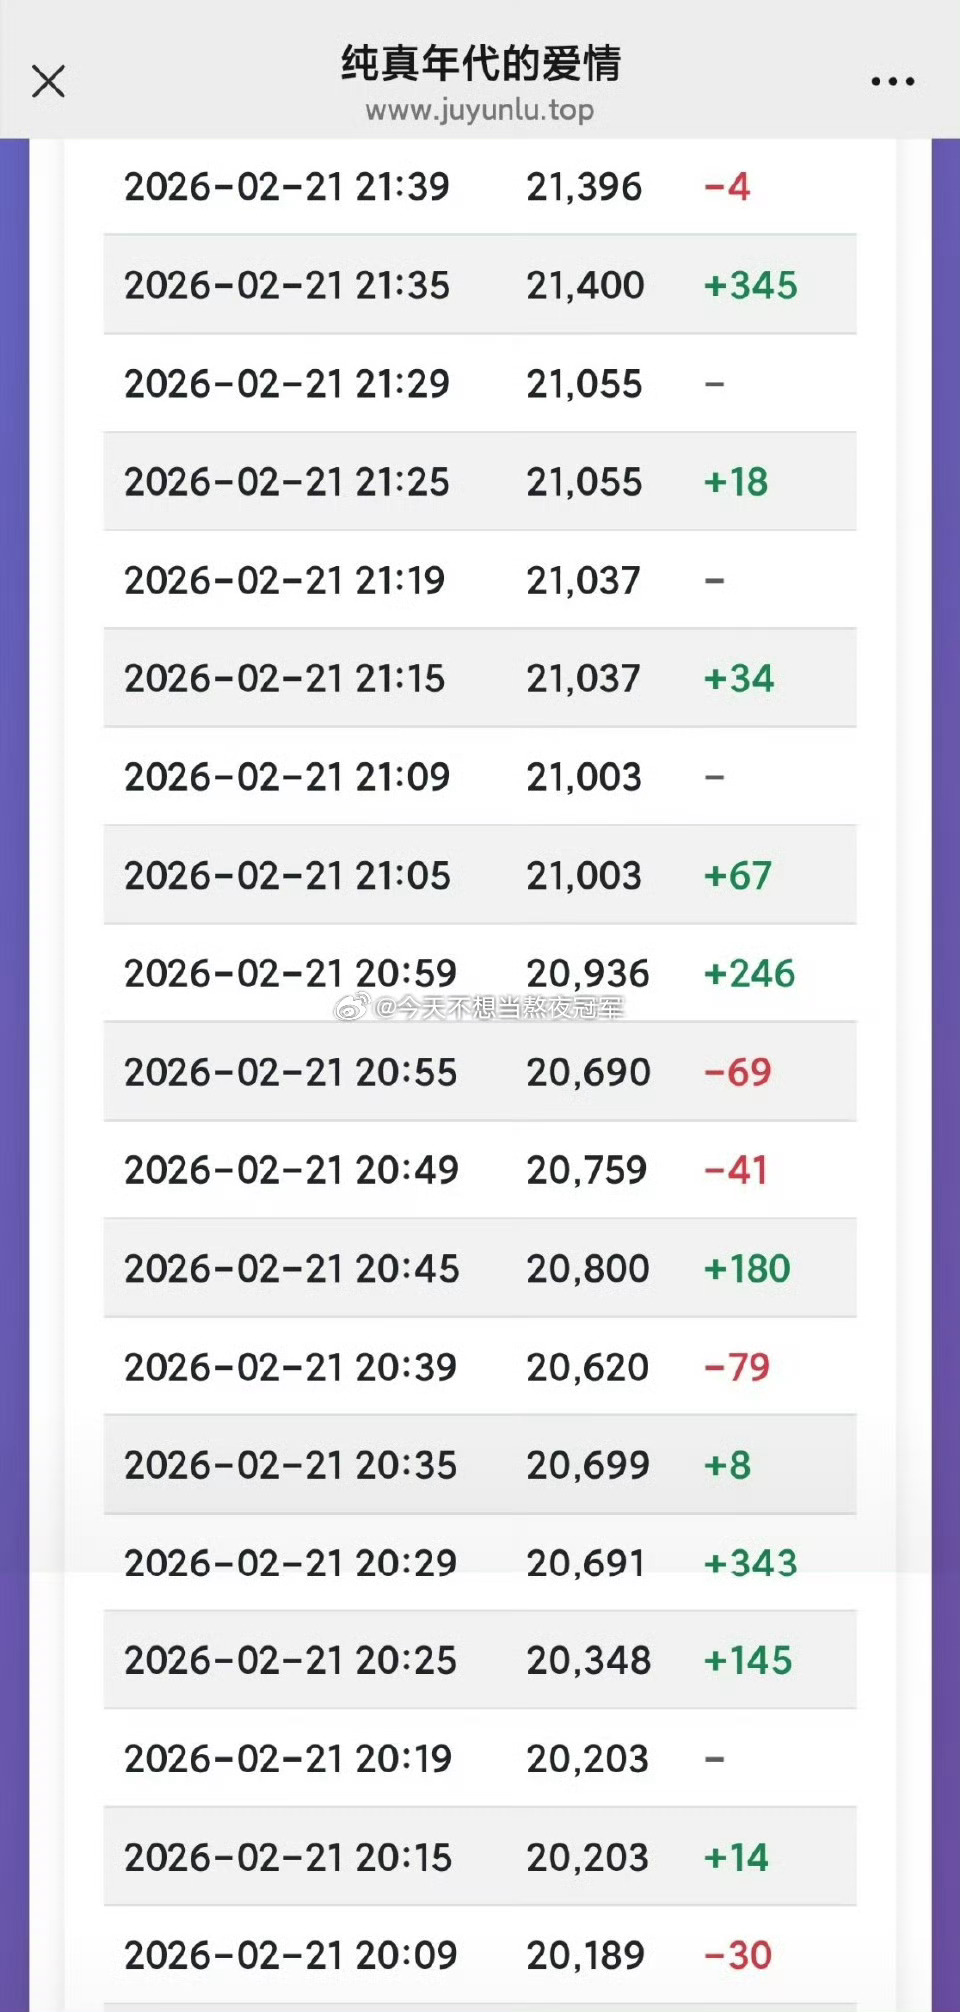Select the 20,936 count entry

tap(588, 974)
